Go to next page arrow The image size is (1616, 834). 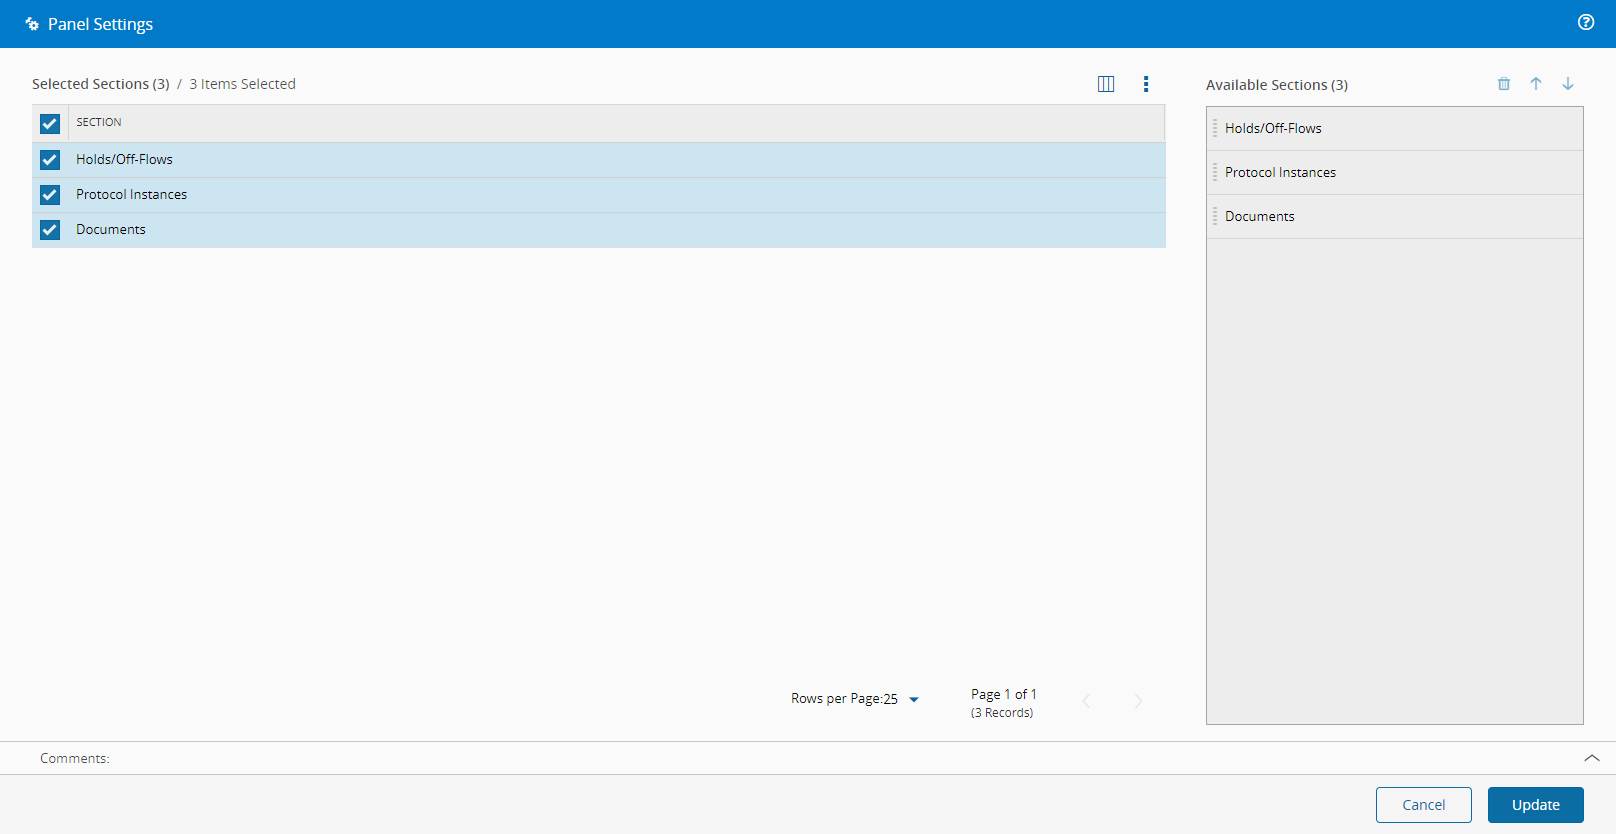coord(1138,701)
